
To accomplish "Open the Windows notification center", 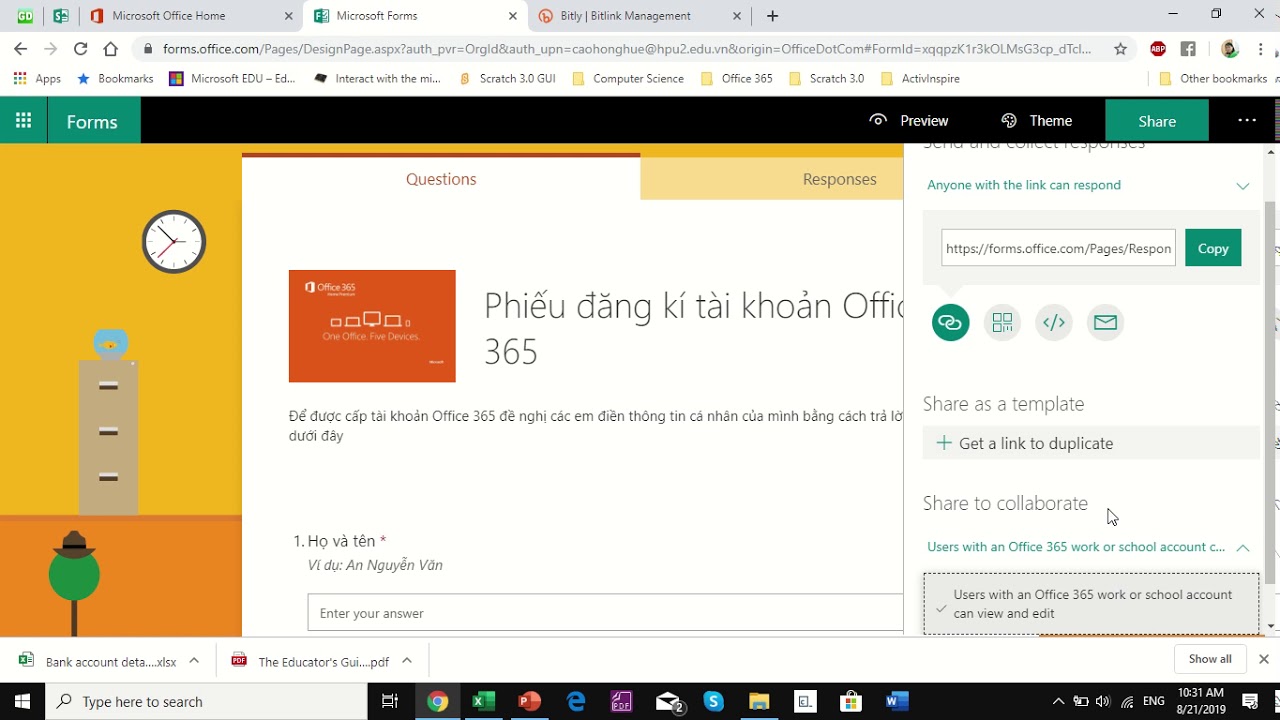I will tap(1250, 701).
